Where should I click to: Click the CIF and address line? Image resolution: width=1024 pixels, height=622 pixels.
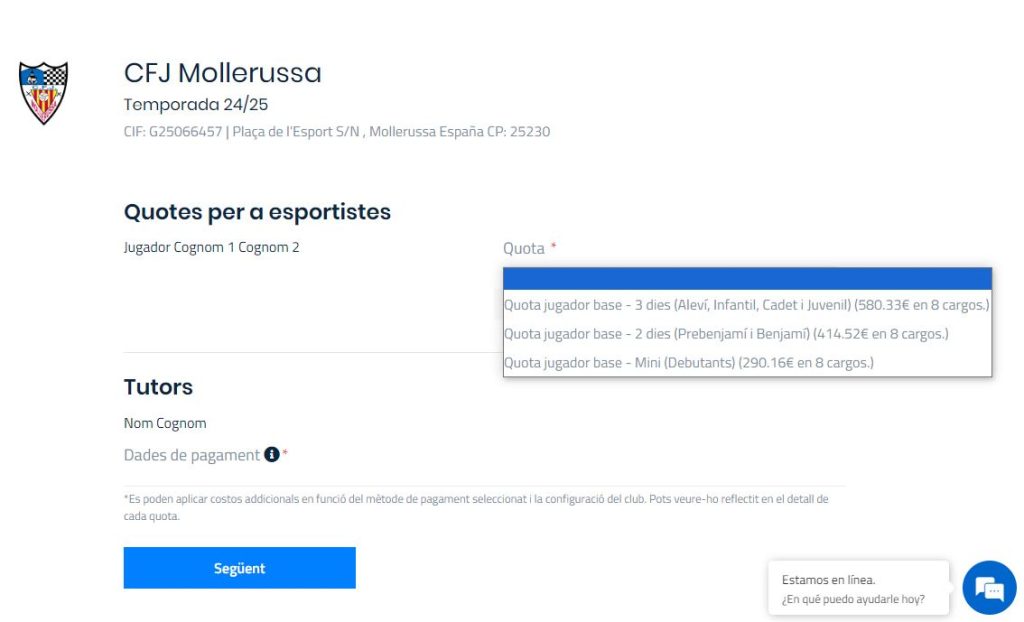[x=337, y=132]
